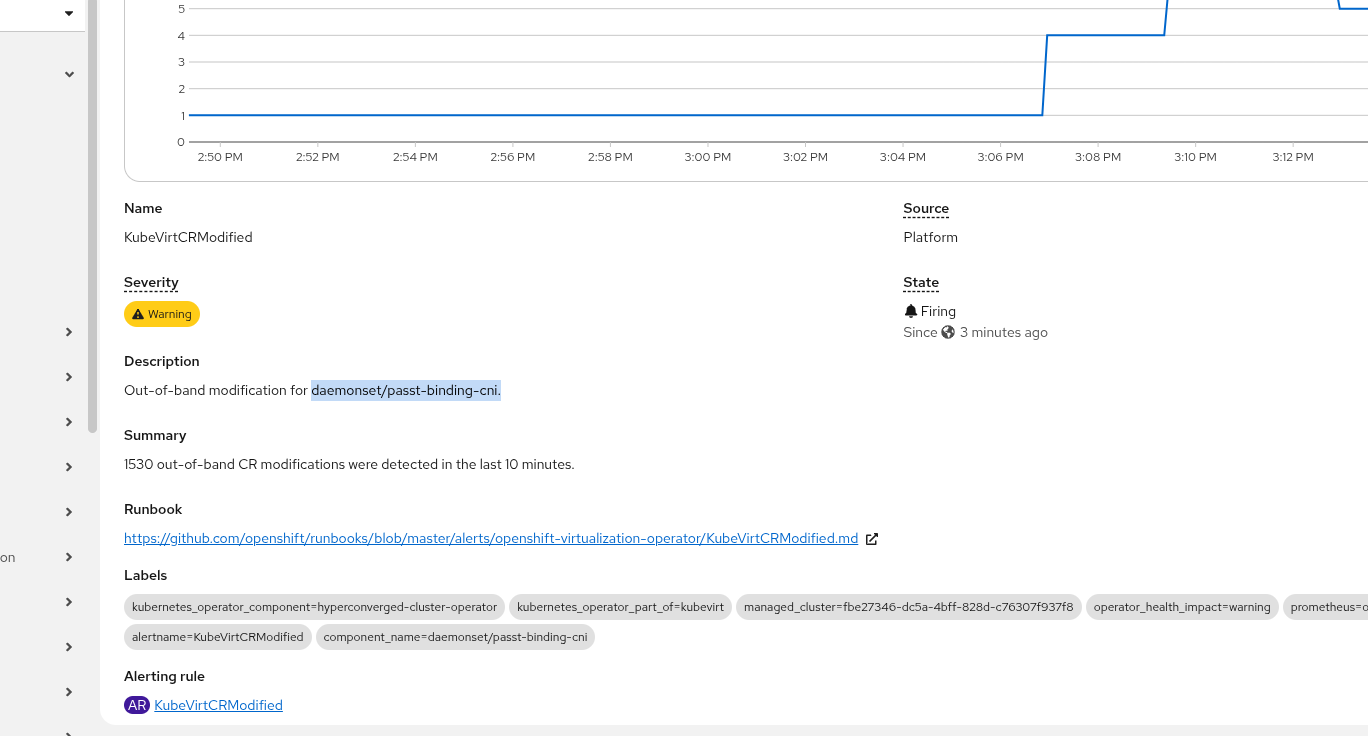Viewport: 1368px width, 736px height.
Task: Click the operator_health_impact=warning label
Action: coord(1181,607)
